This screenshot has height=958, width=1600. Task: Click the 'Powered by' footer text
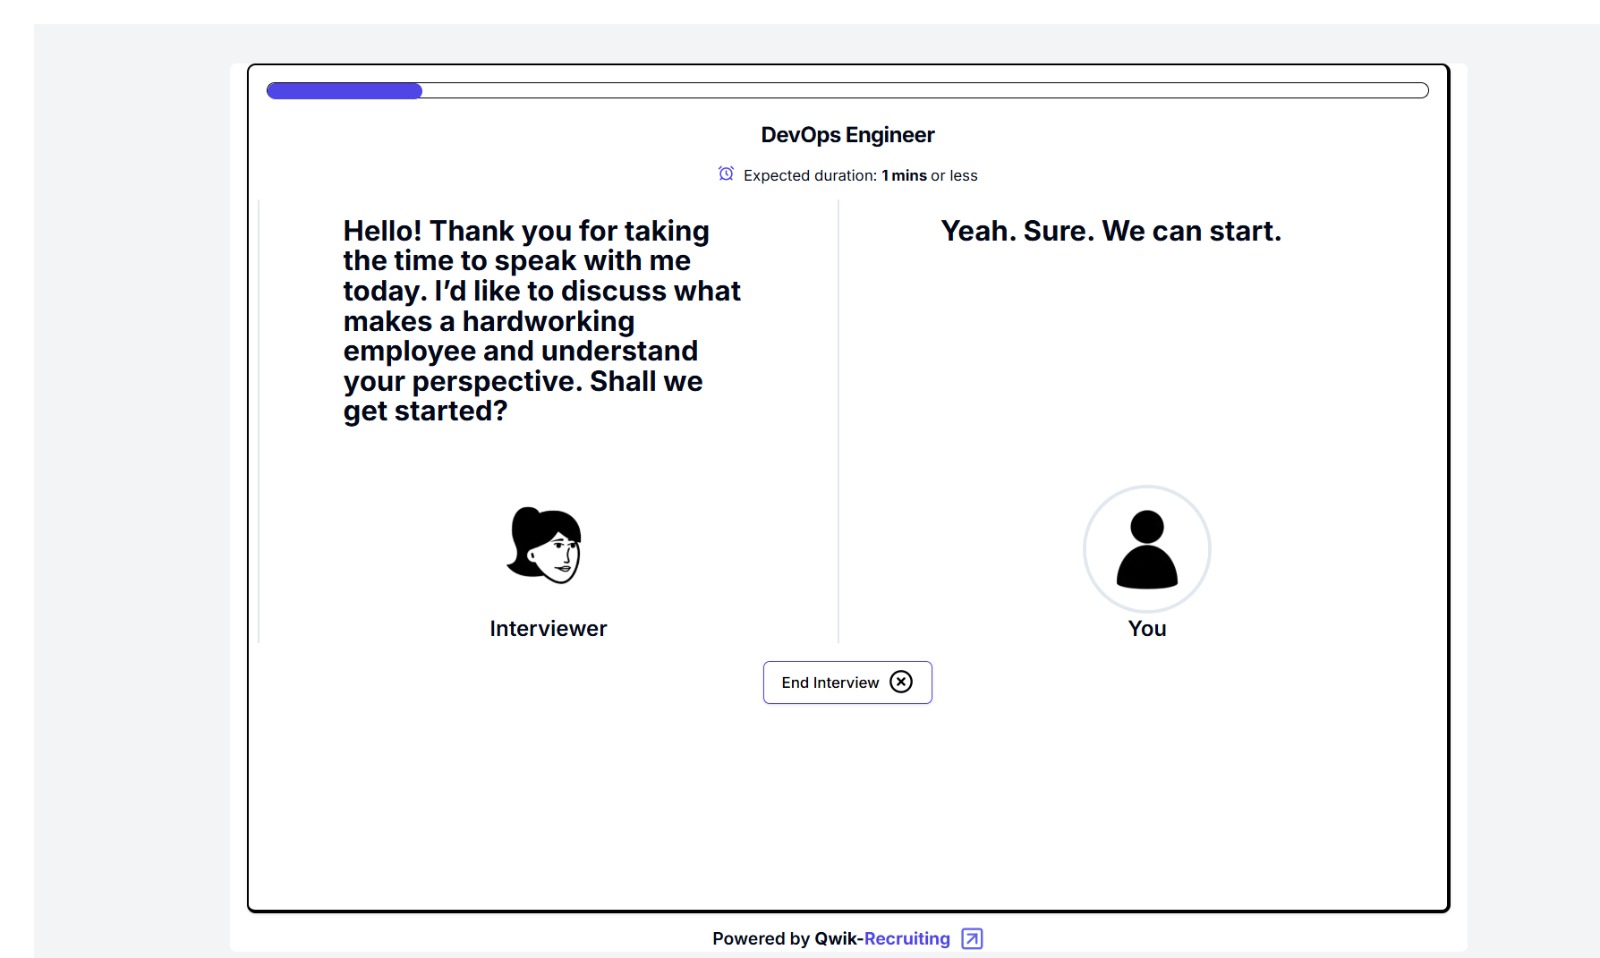[x=761, y=938]
